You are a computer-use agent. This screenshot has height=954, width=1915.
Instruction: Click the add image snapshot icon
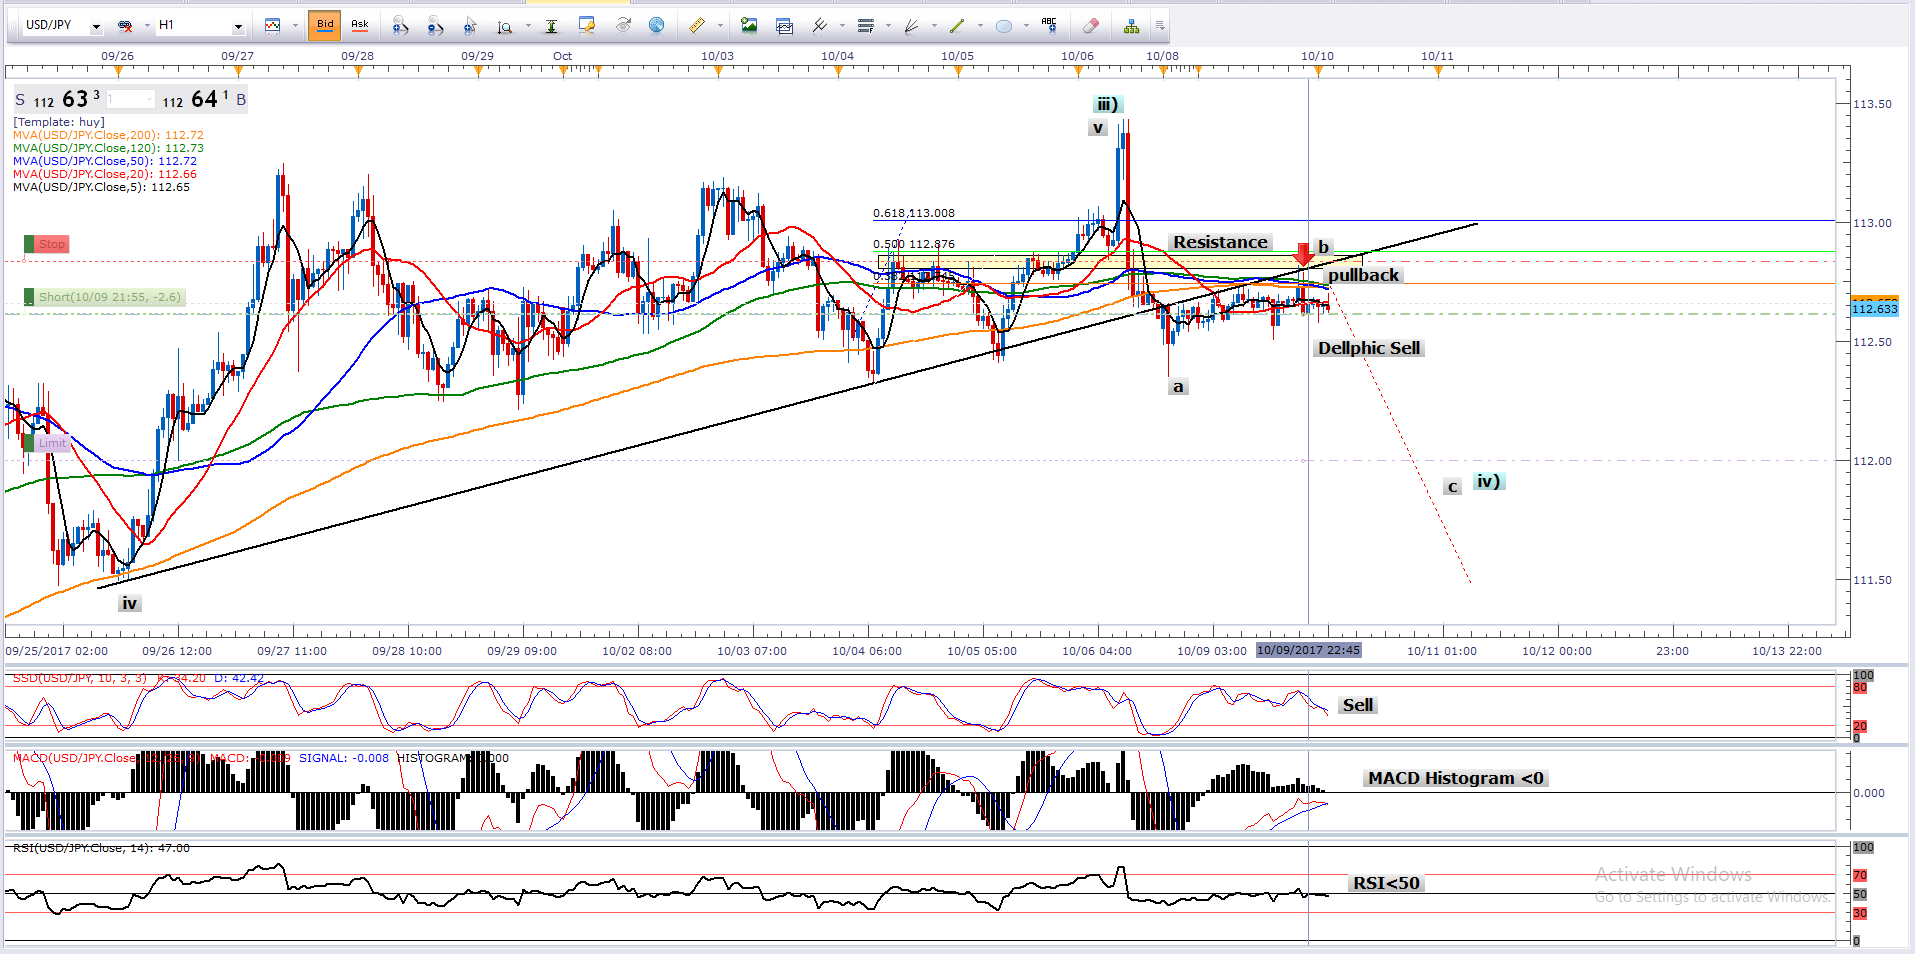point(748,26)
